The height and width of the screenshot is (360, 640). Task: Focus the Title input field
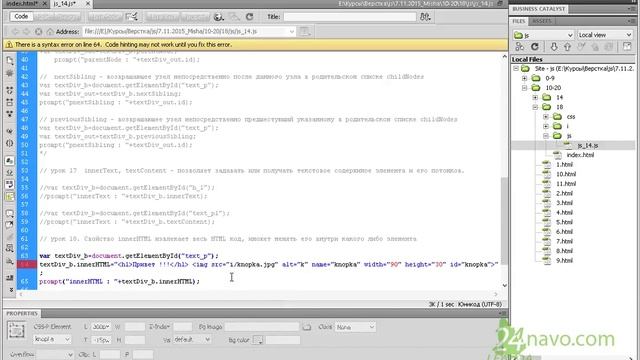pyautogui.click(x=350, y=17)
